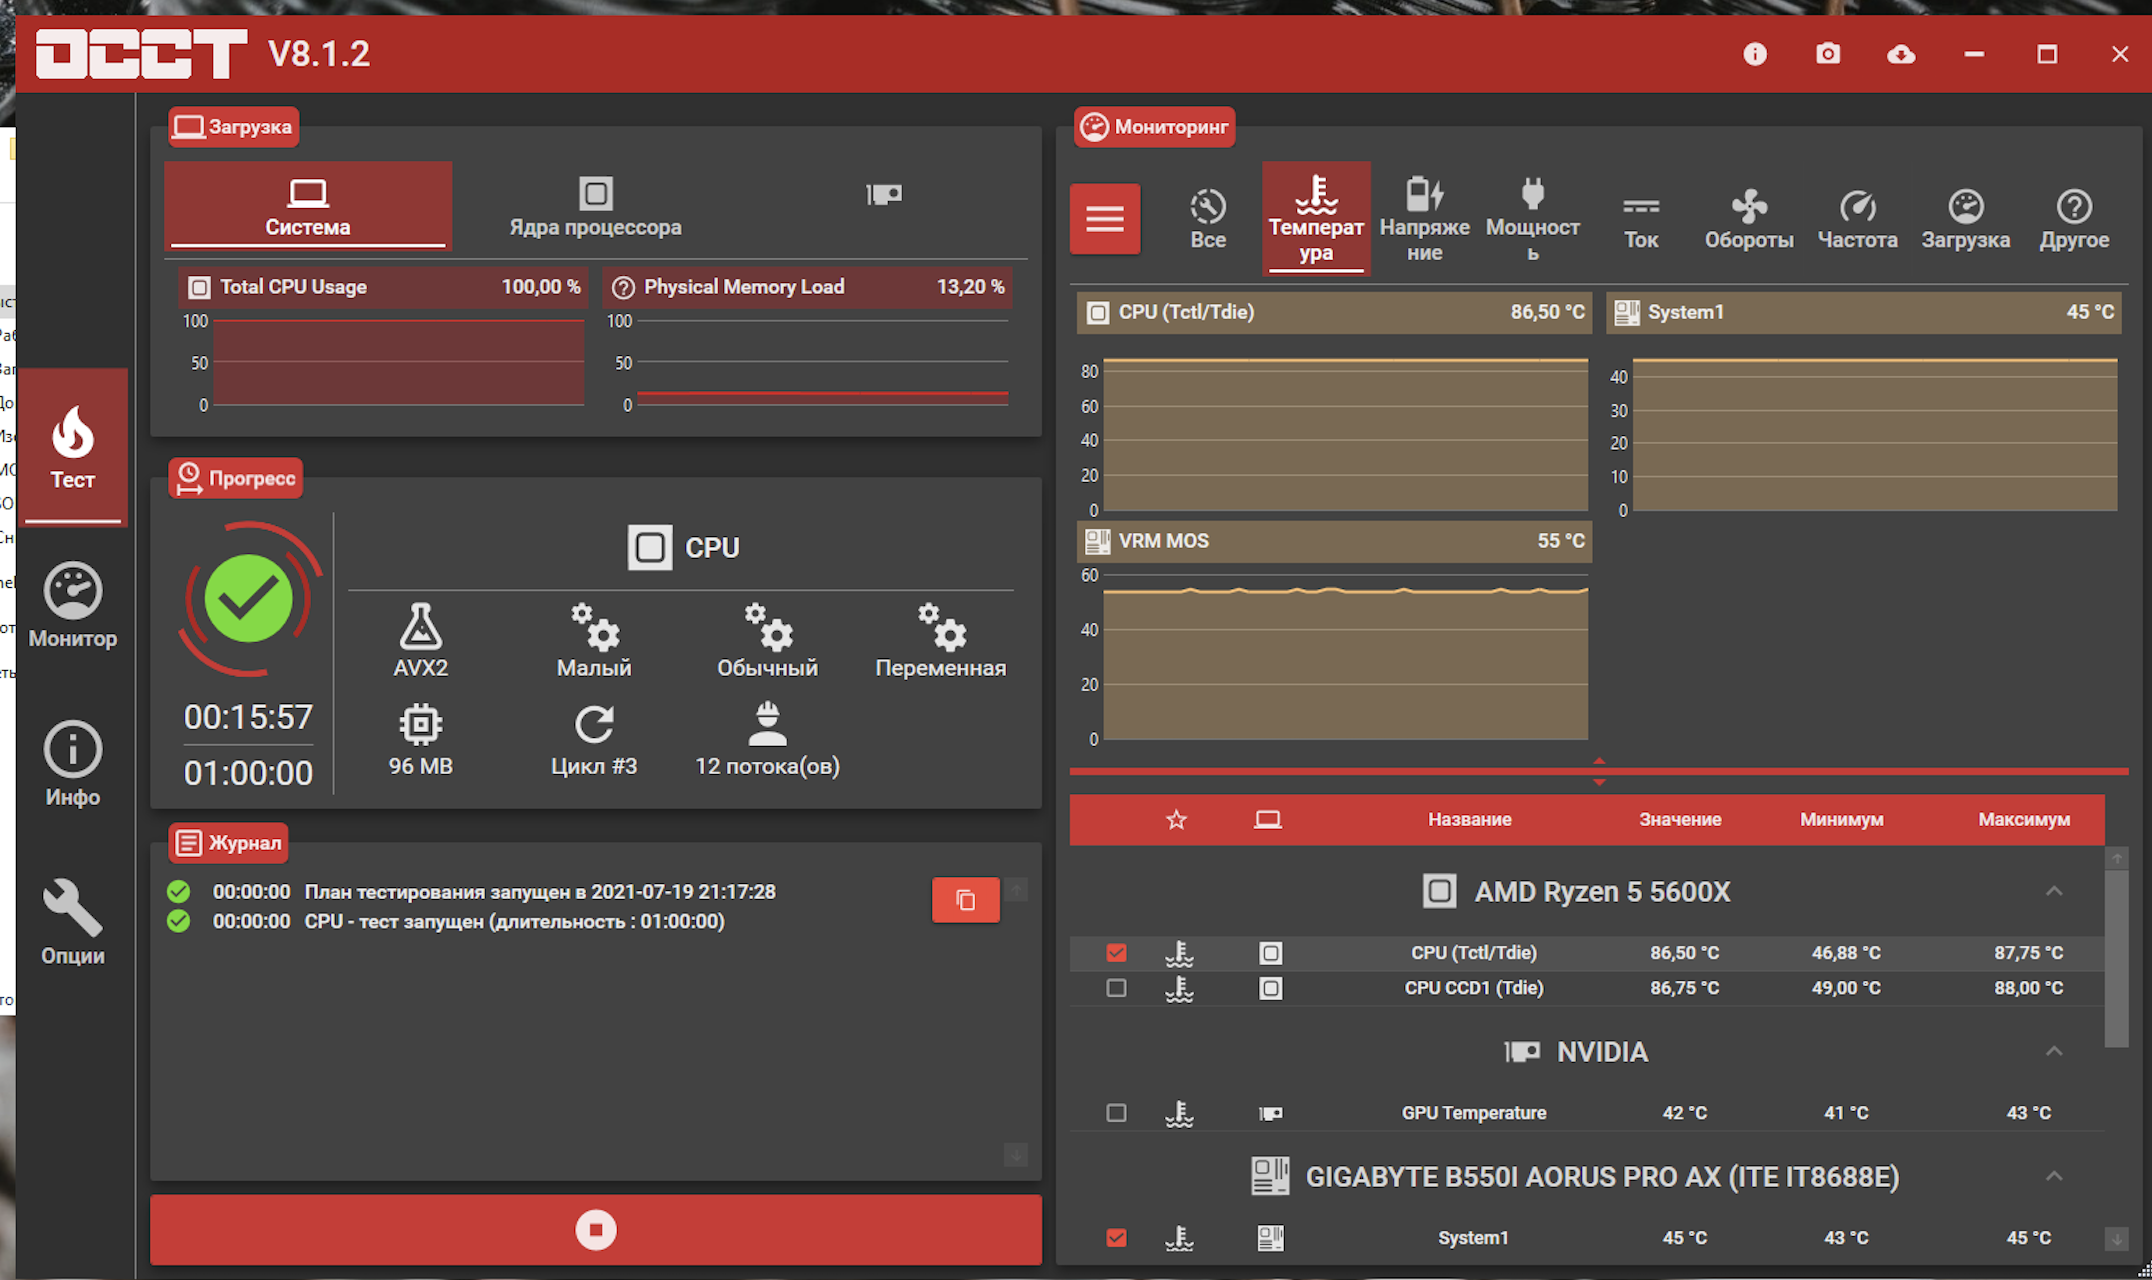
Task: Collapse the NVIDIA sensor group
Action: pos(2054,1051)
